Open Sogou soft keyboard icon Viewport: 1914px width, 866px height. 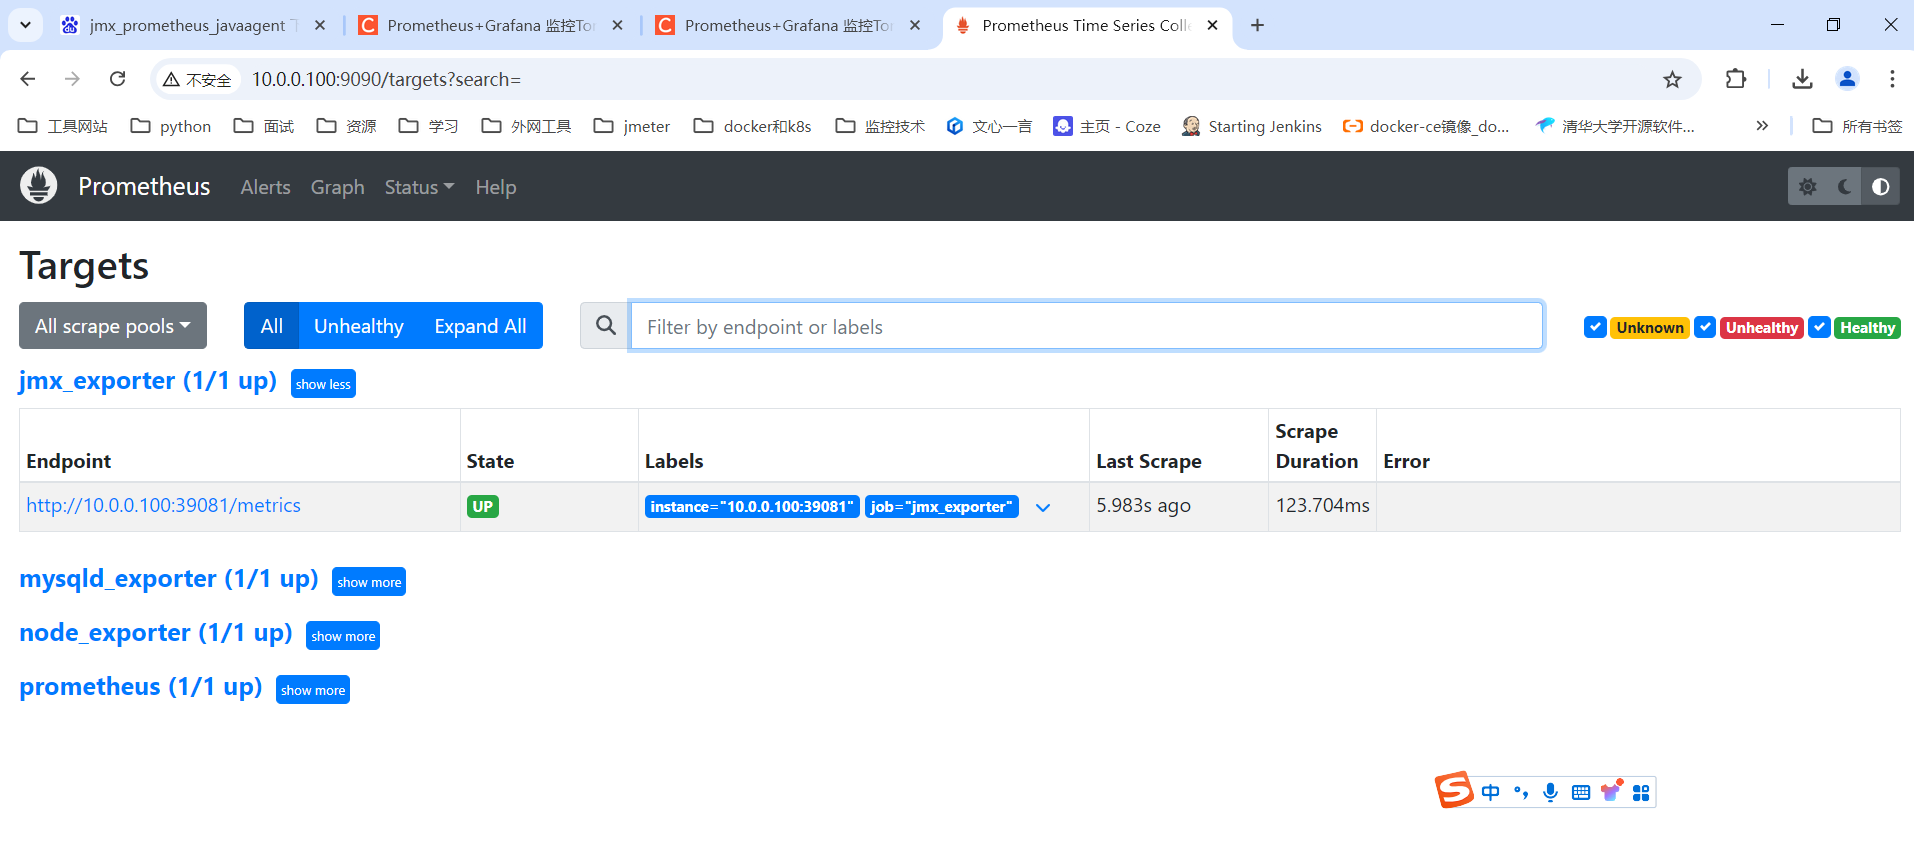(1580, 792)
